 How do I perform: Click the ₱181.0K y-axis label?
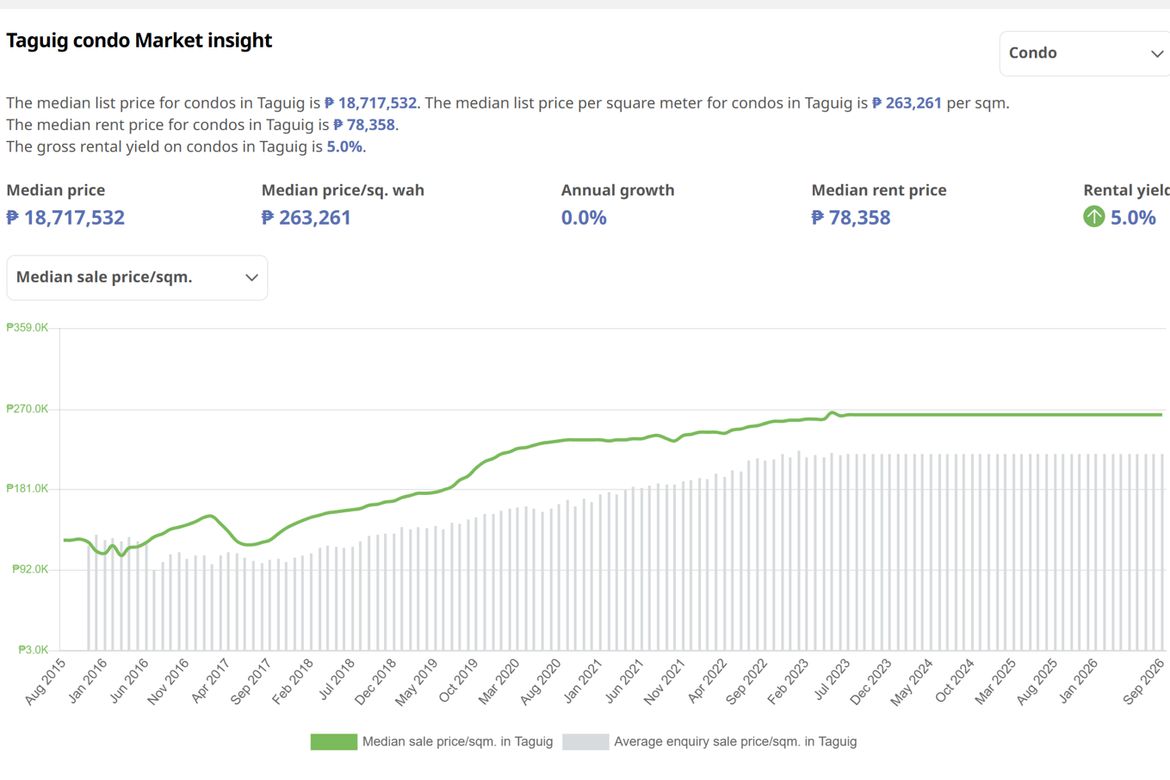coord(28,489)
